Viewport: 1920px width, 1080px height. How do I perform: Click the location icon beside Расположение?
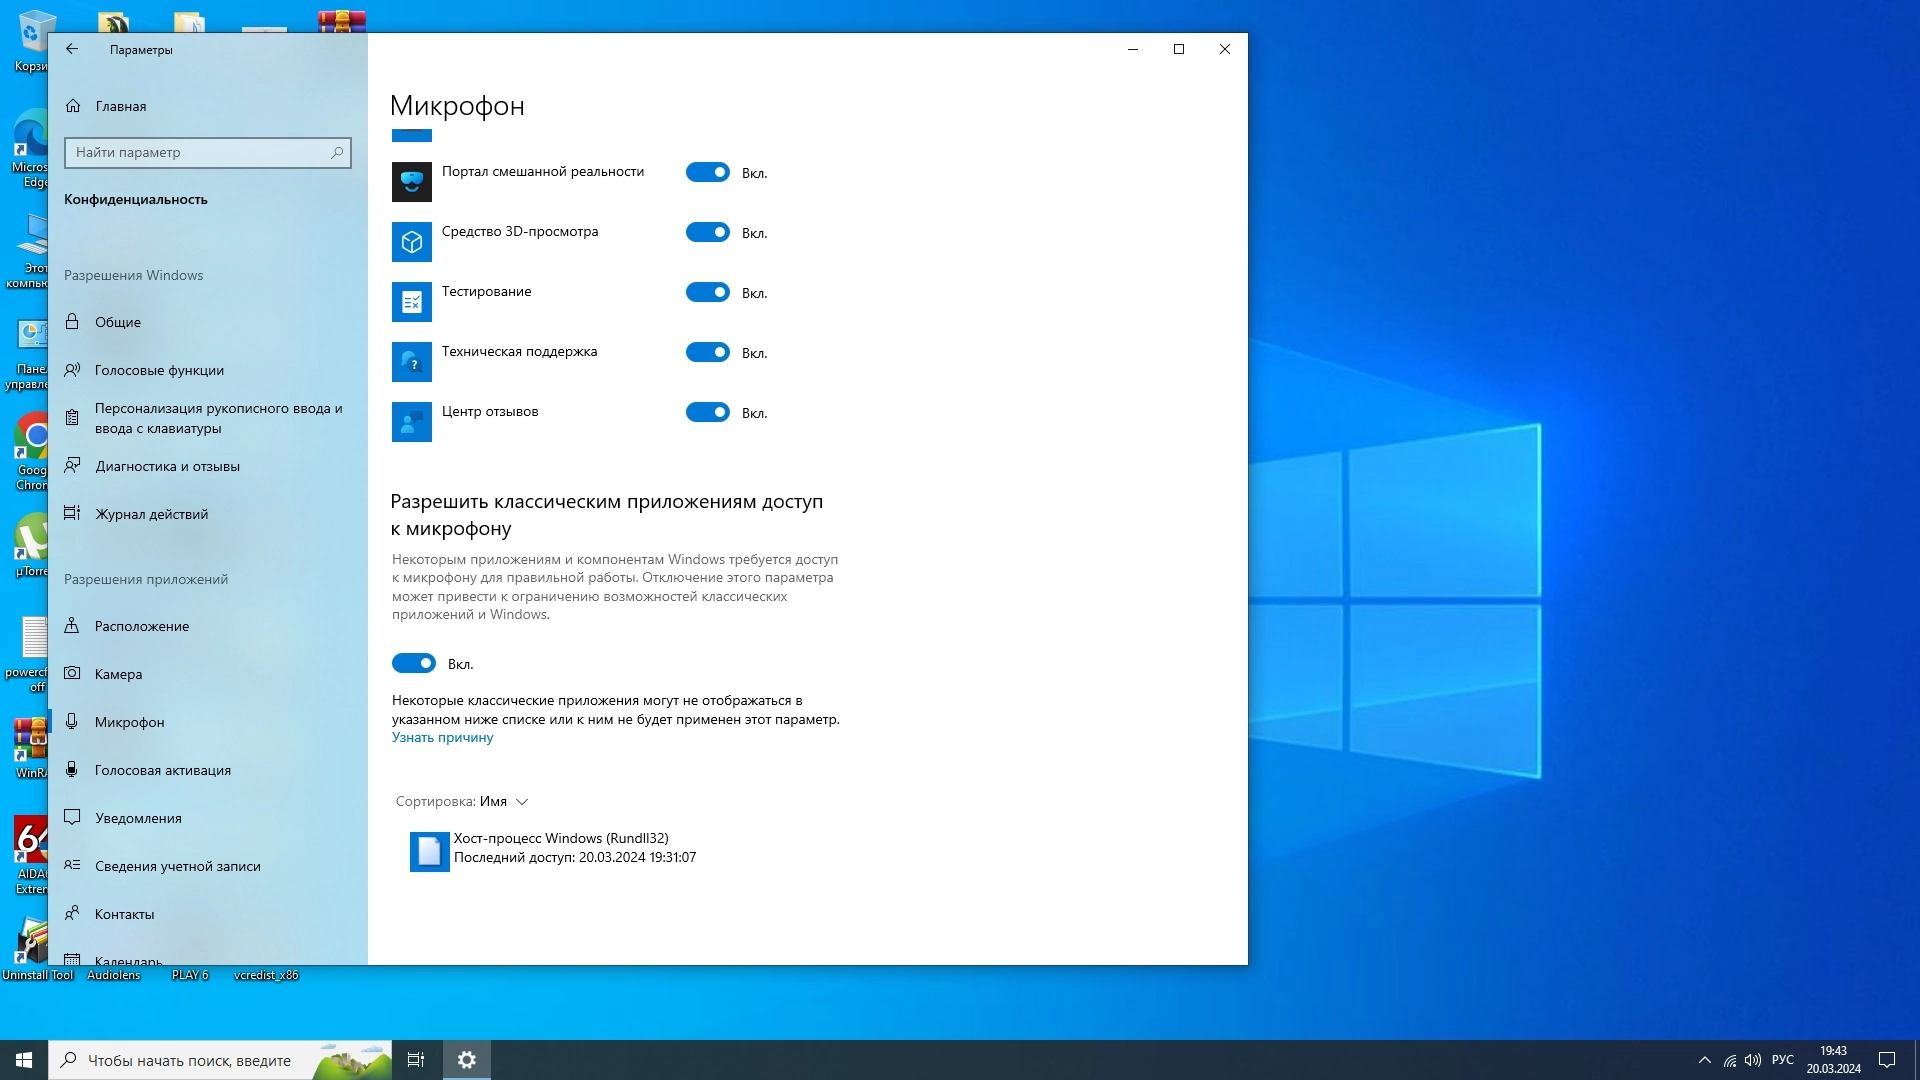(72, 625)
